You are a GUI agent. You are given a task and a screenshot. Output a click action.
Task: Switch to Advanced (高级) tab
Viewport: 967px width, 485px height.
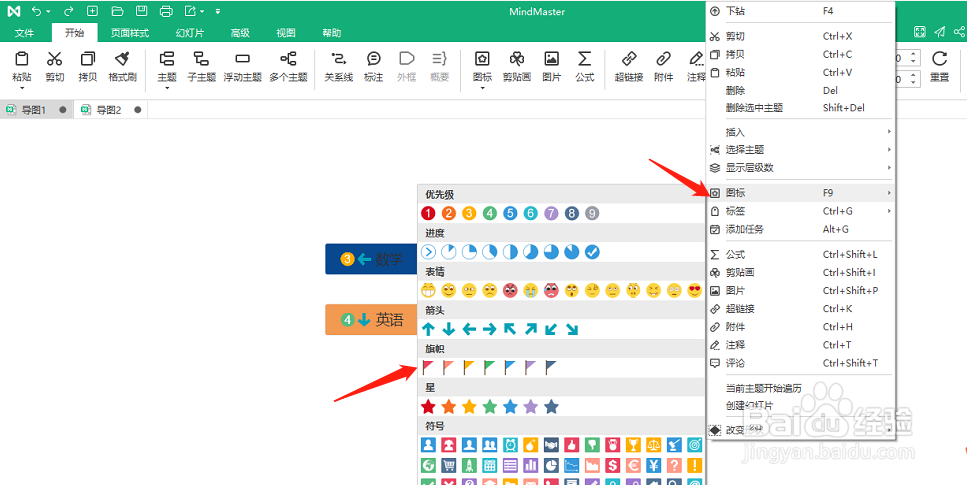[x=240, y=33]
